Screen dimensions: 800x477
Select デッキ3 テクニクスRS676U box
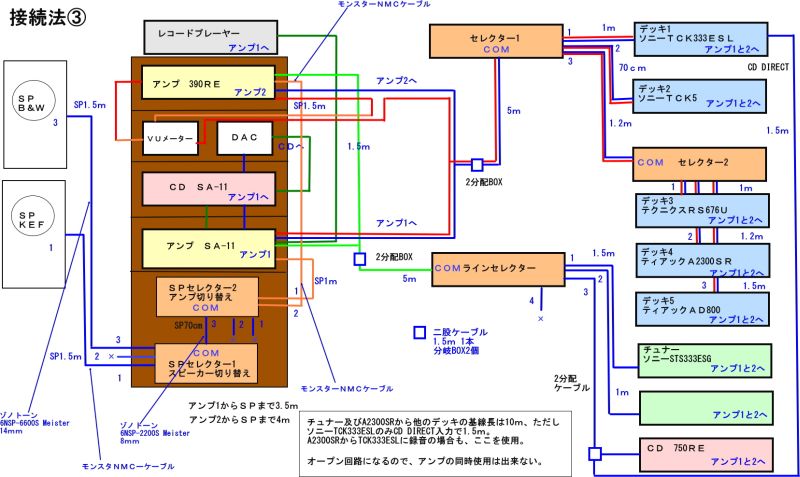[702, 210]
